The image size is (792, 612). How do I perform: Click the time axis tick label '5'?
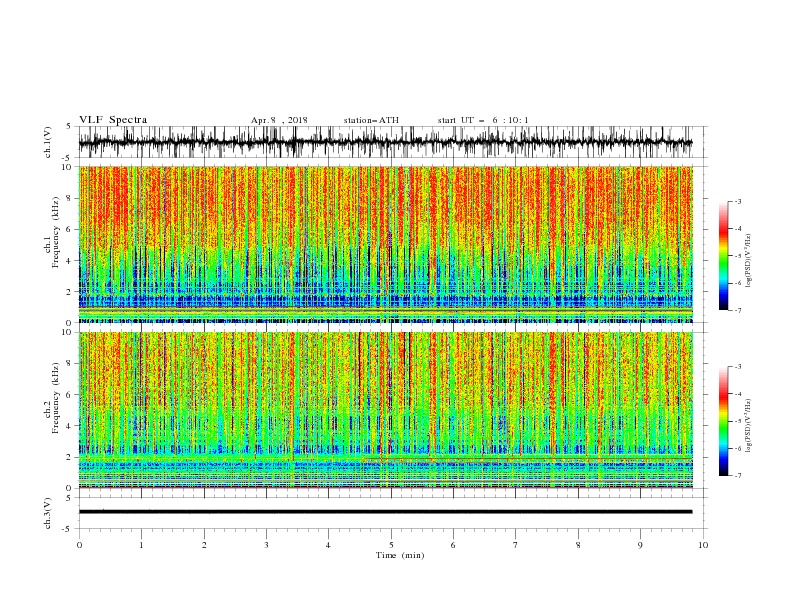pyautogui.click(x=391, y=545)
